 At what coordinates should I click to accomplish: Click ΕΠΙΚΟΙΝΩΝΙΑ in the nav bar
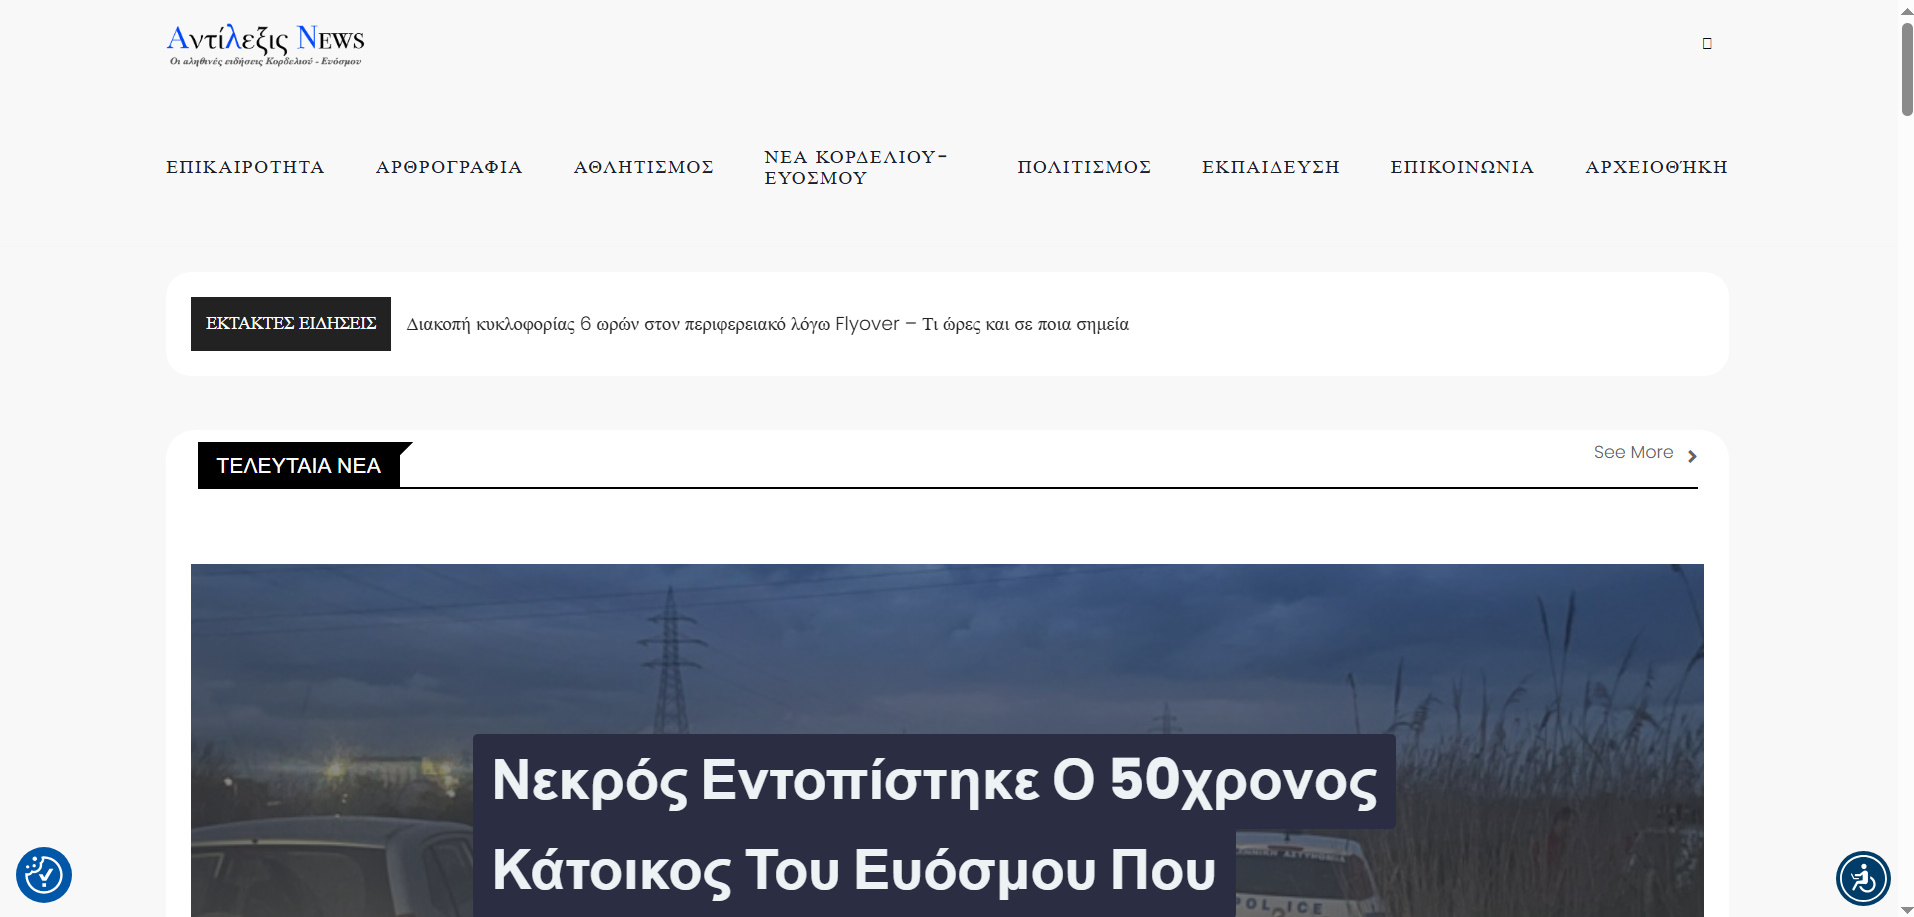pos(1462,167)
